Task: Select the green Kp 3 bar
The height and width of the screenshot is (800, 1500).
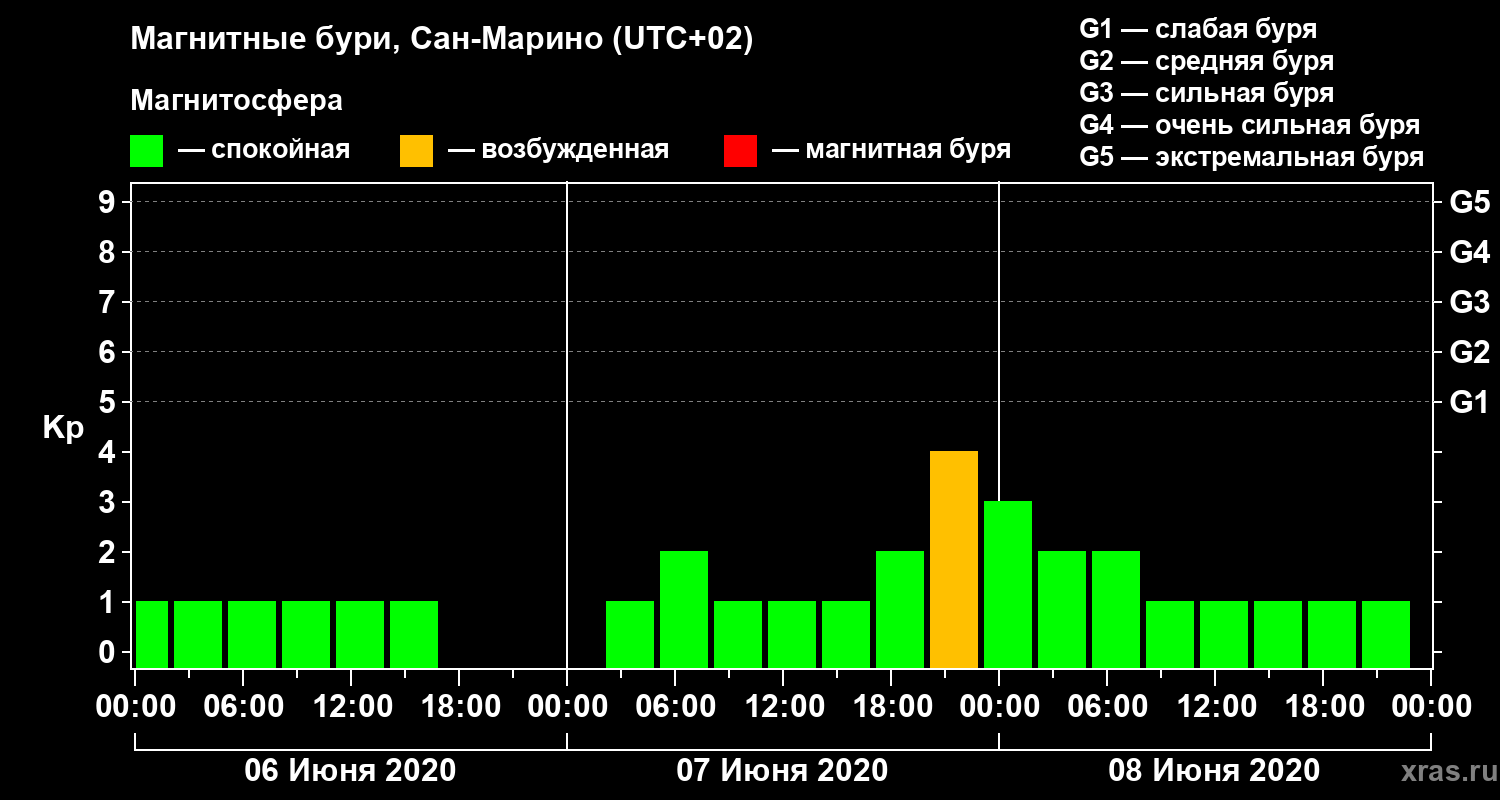Action: click(1008, 585)
